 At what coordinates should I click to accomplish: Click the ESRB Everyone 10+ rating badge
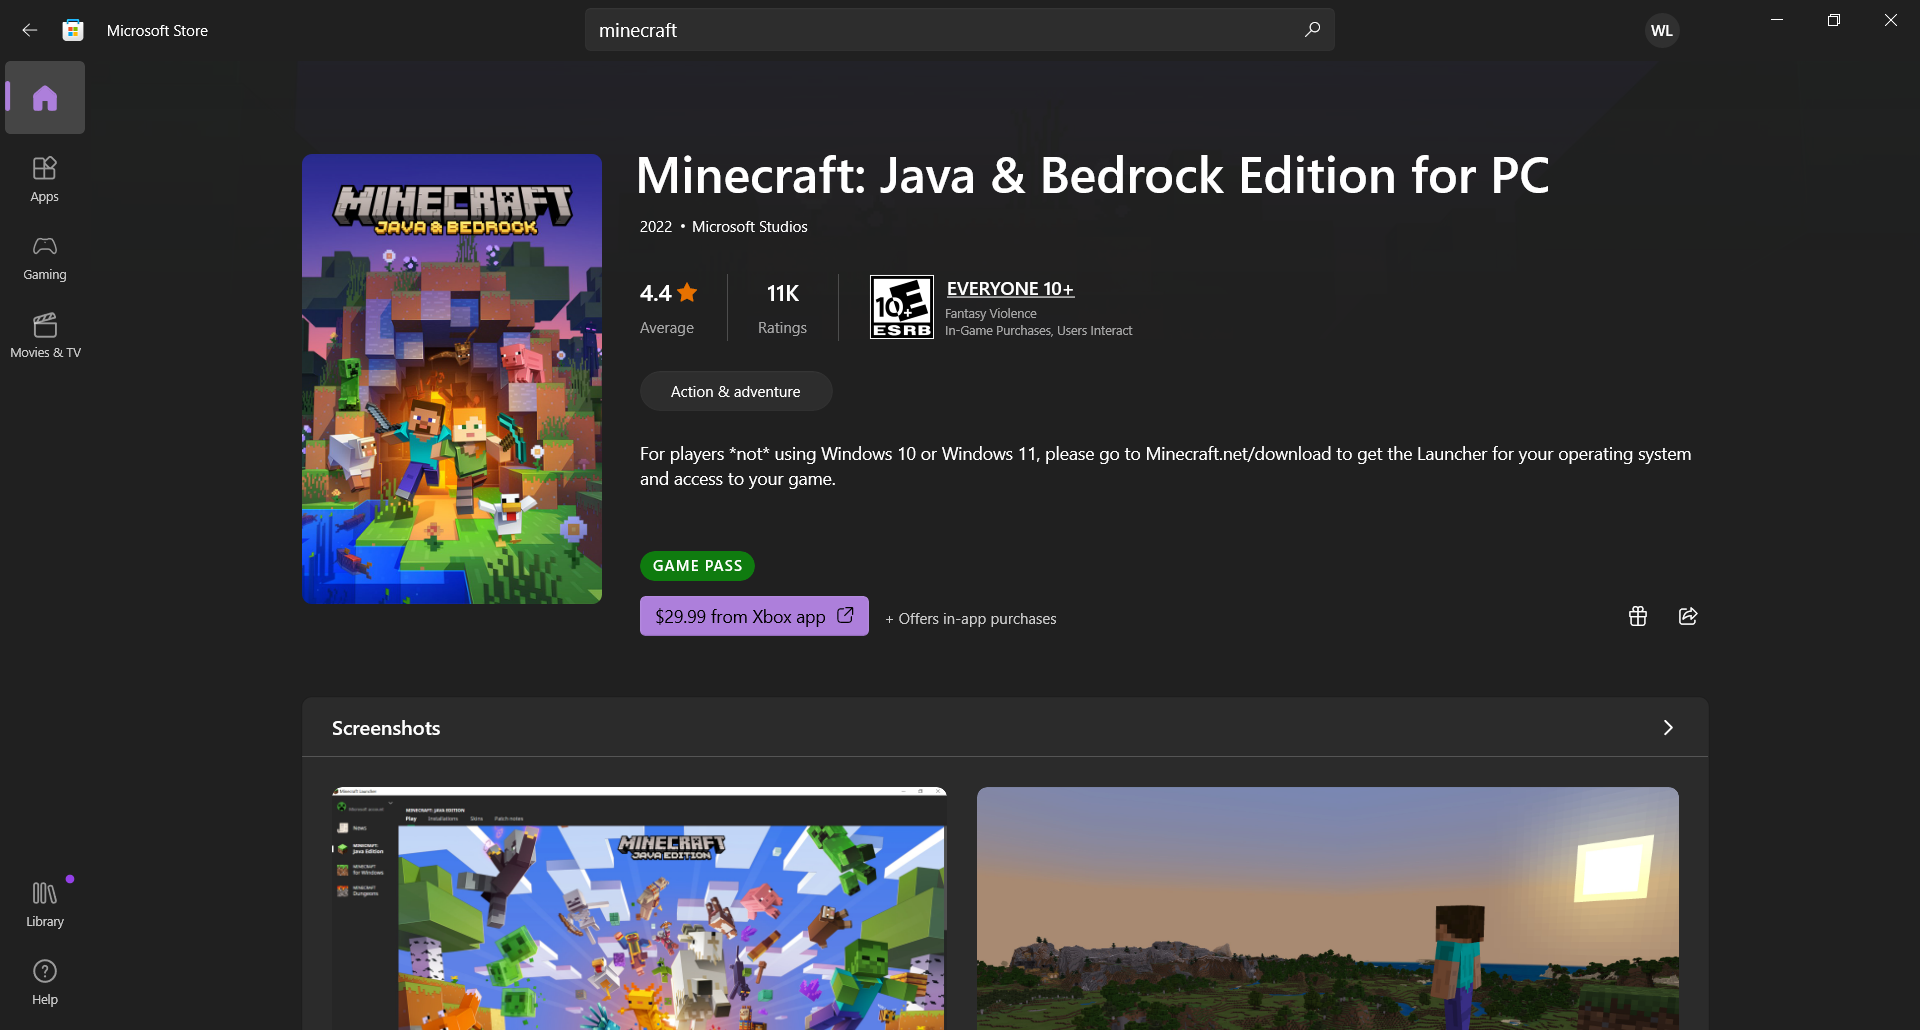click(x=902, y=307)
